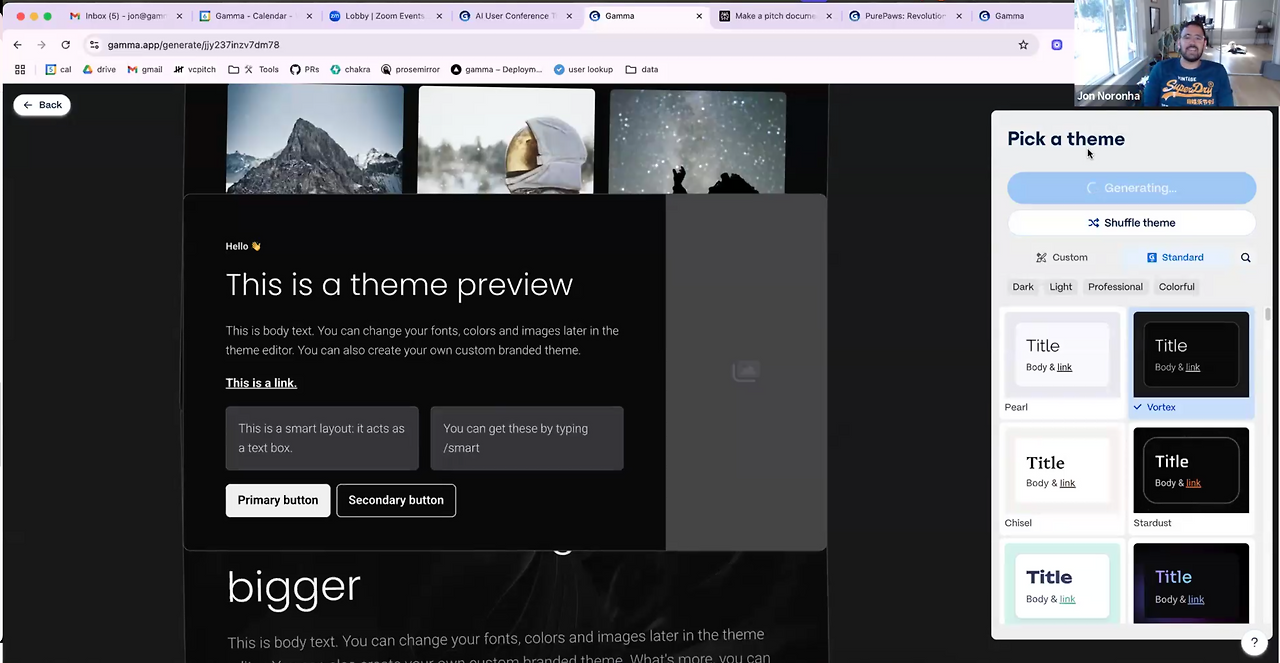Screen dimensions: 1280x663
Task: Open help with the question mark icon
Action: [1254, 643]
